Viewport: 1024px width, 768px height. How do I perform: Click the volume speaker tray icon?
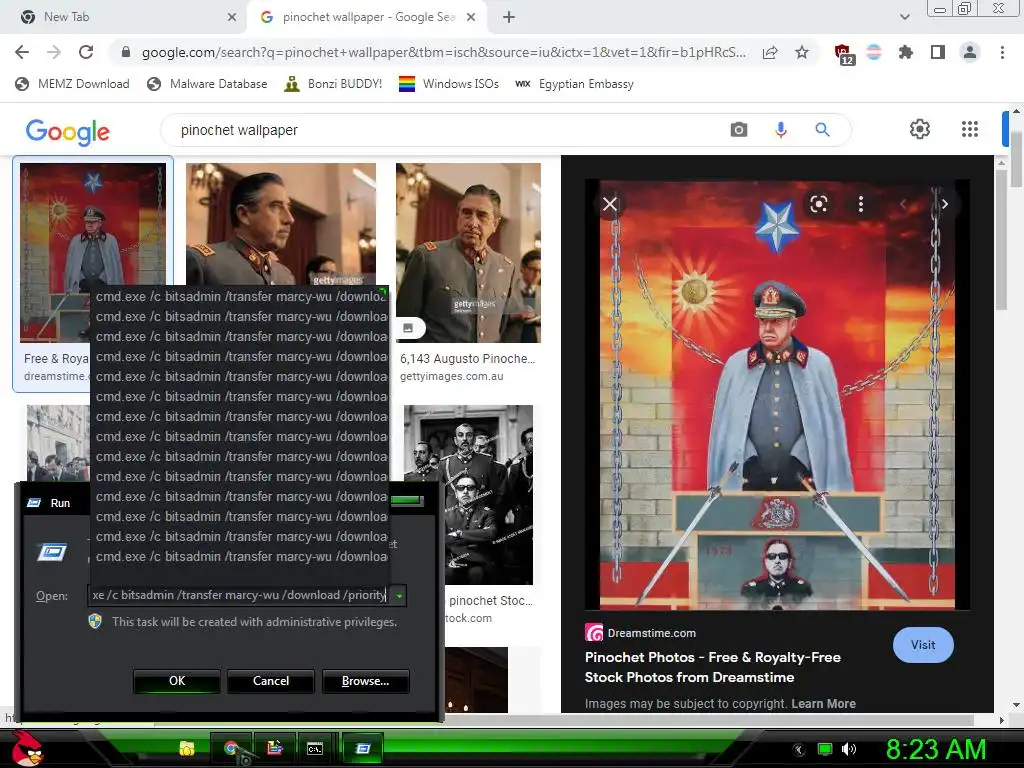coord(849,749)
